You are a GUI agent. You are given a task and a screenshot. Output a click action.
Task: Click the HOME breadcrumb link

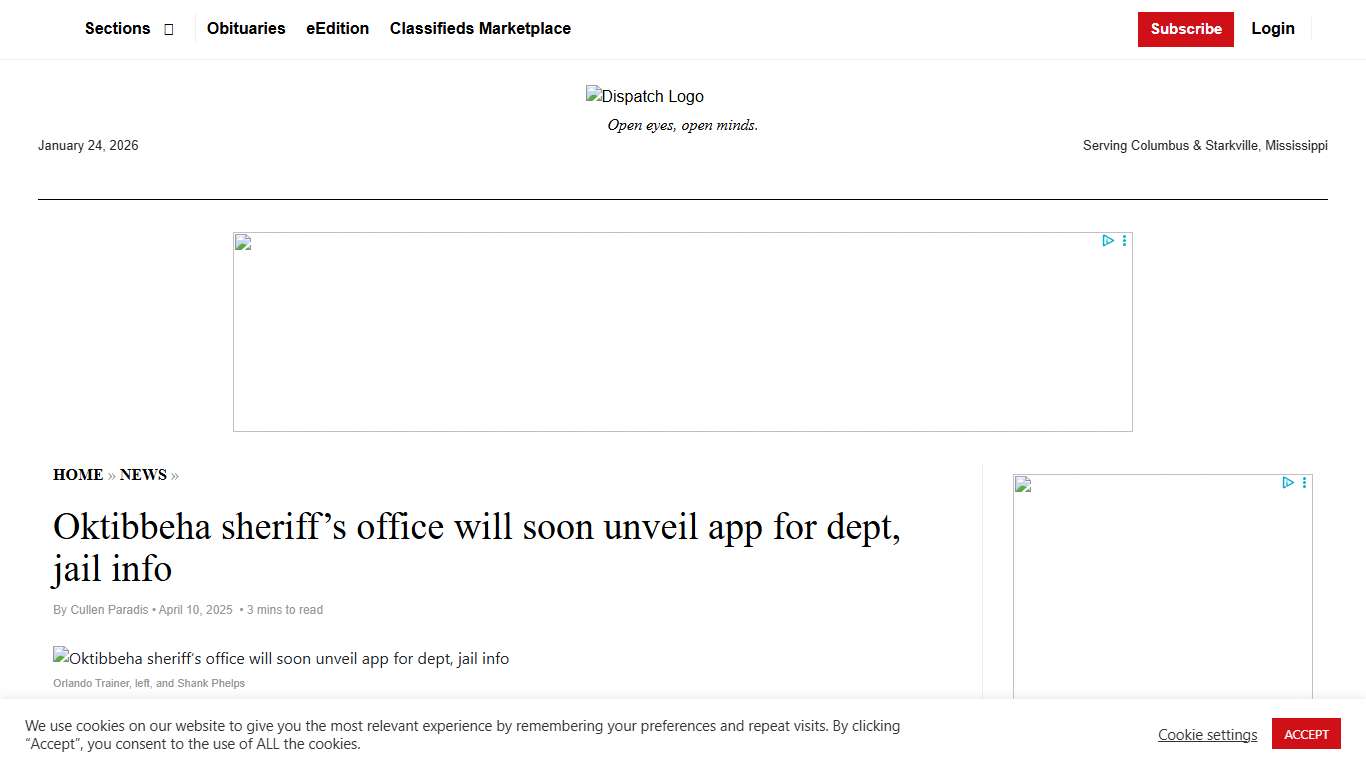pyautogui.click(x=78, y=475)
